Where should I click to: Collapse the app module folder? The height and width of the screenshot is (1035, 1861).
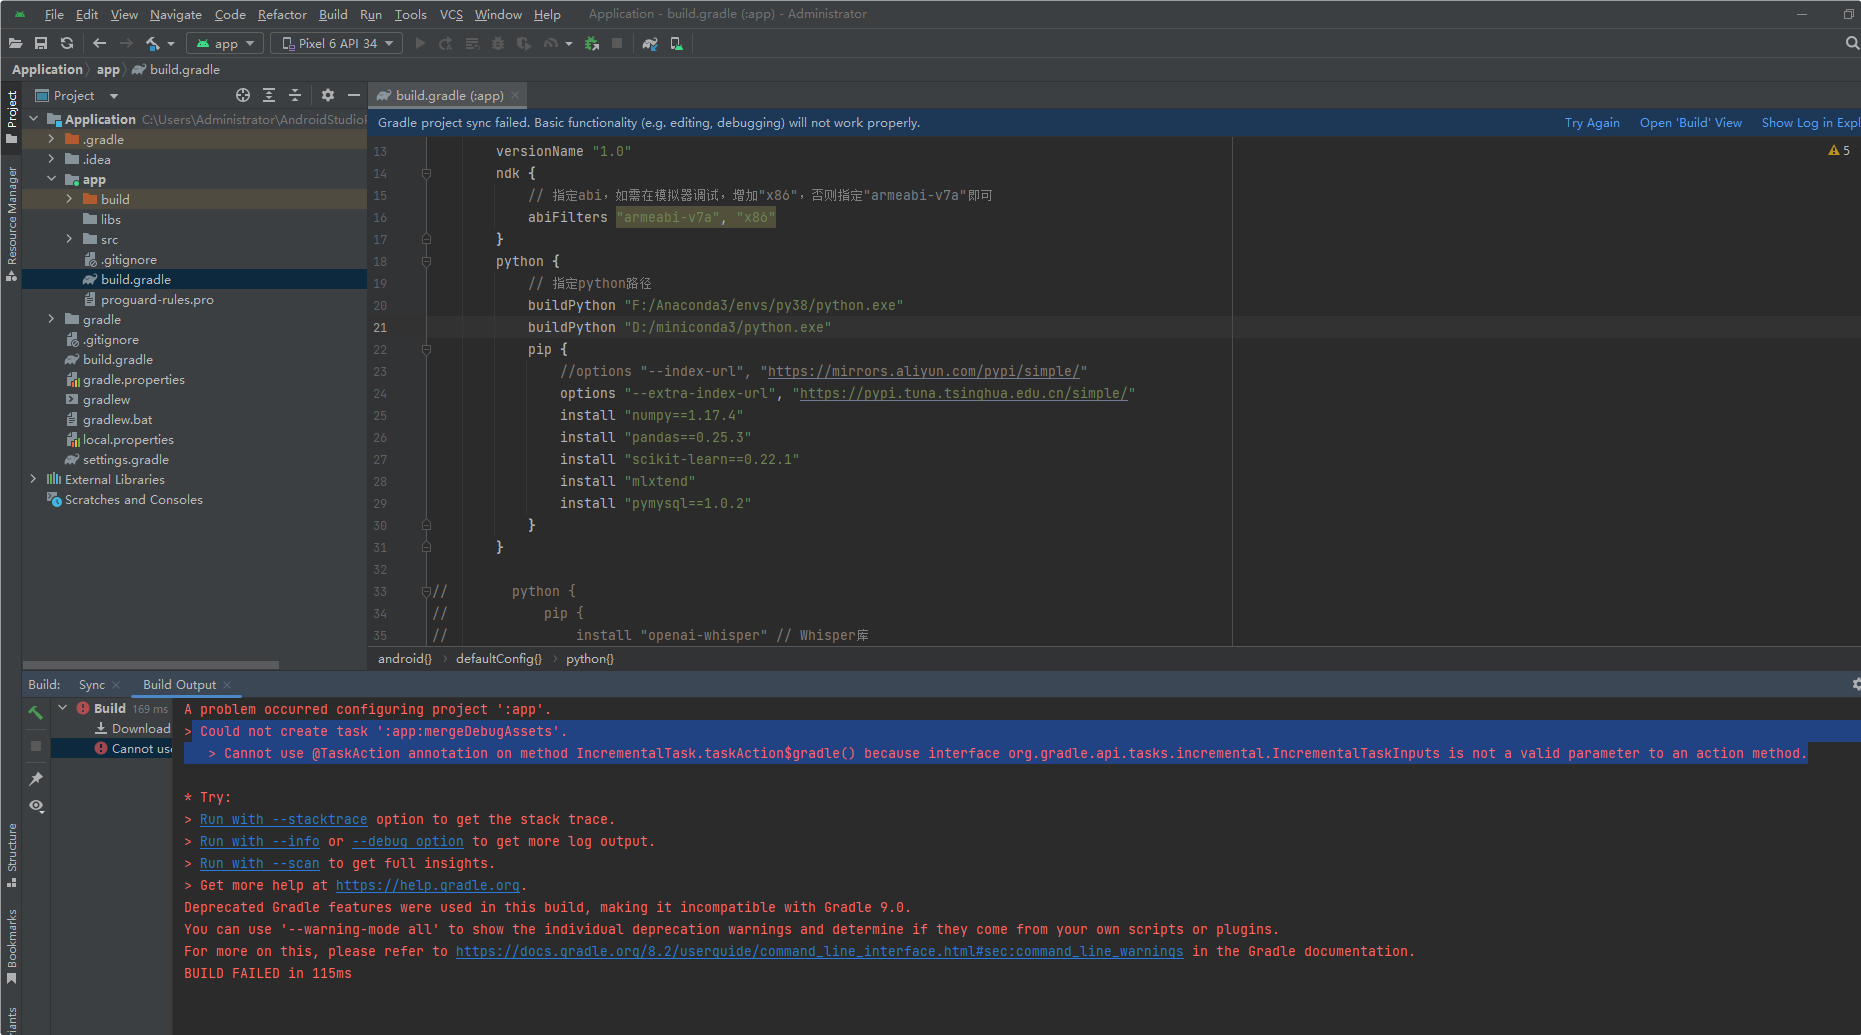[x=51, y=179]
